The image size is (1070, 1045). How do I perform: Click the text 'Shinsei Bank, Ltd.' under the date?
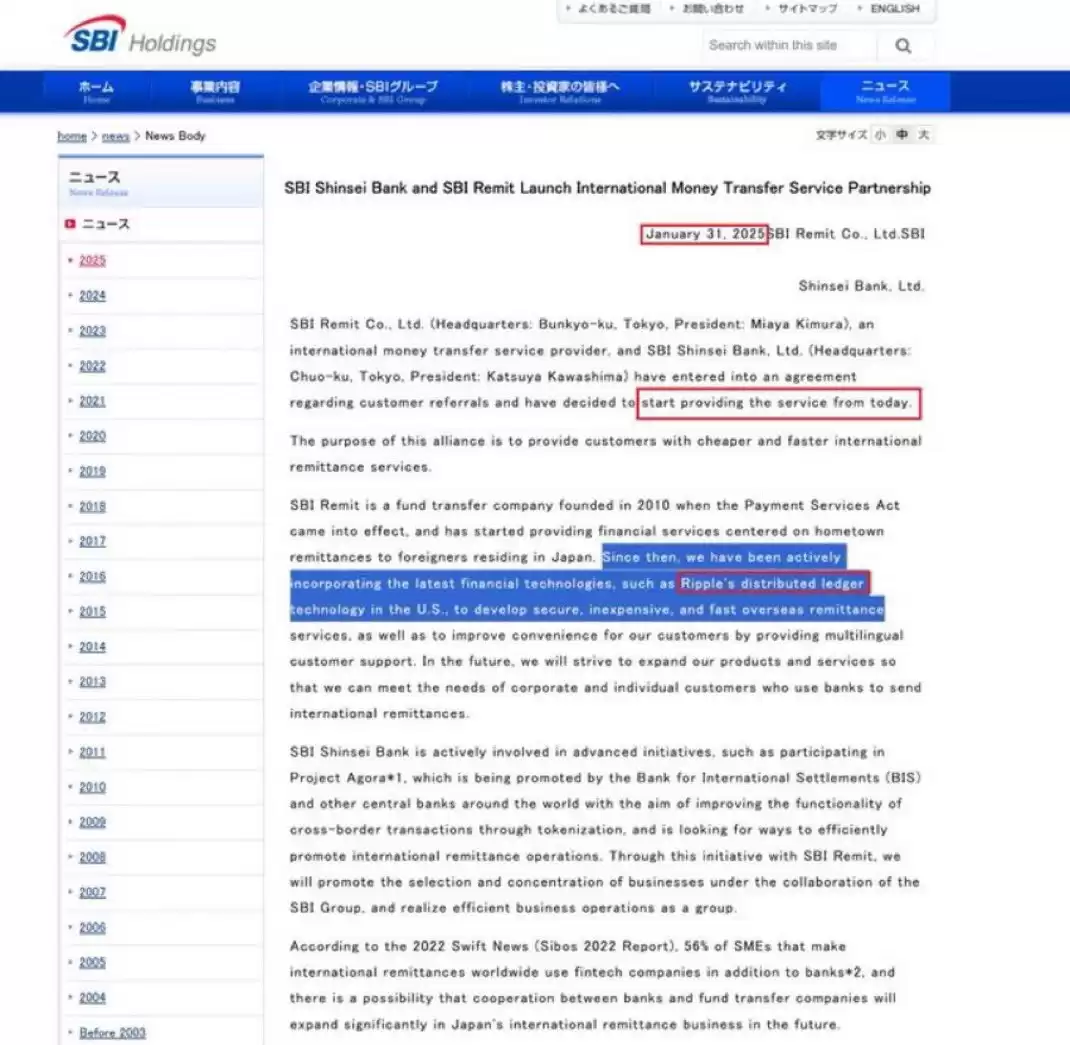[862, 286]
